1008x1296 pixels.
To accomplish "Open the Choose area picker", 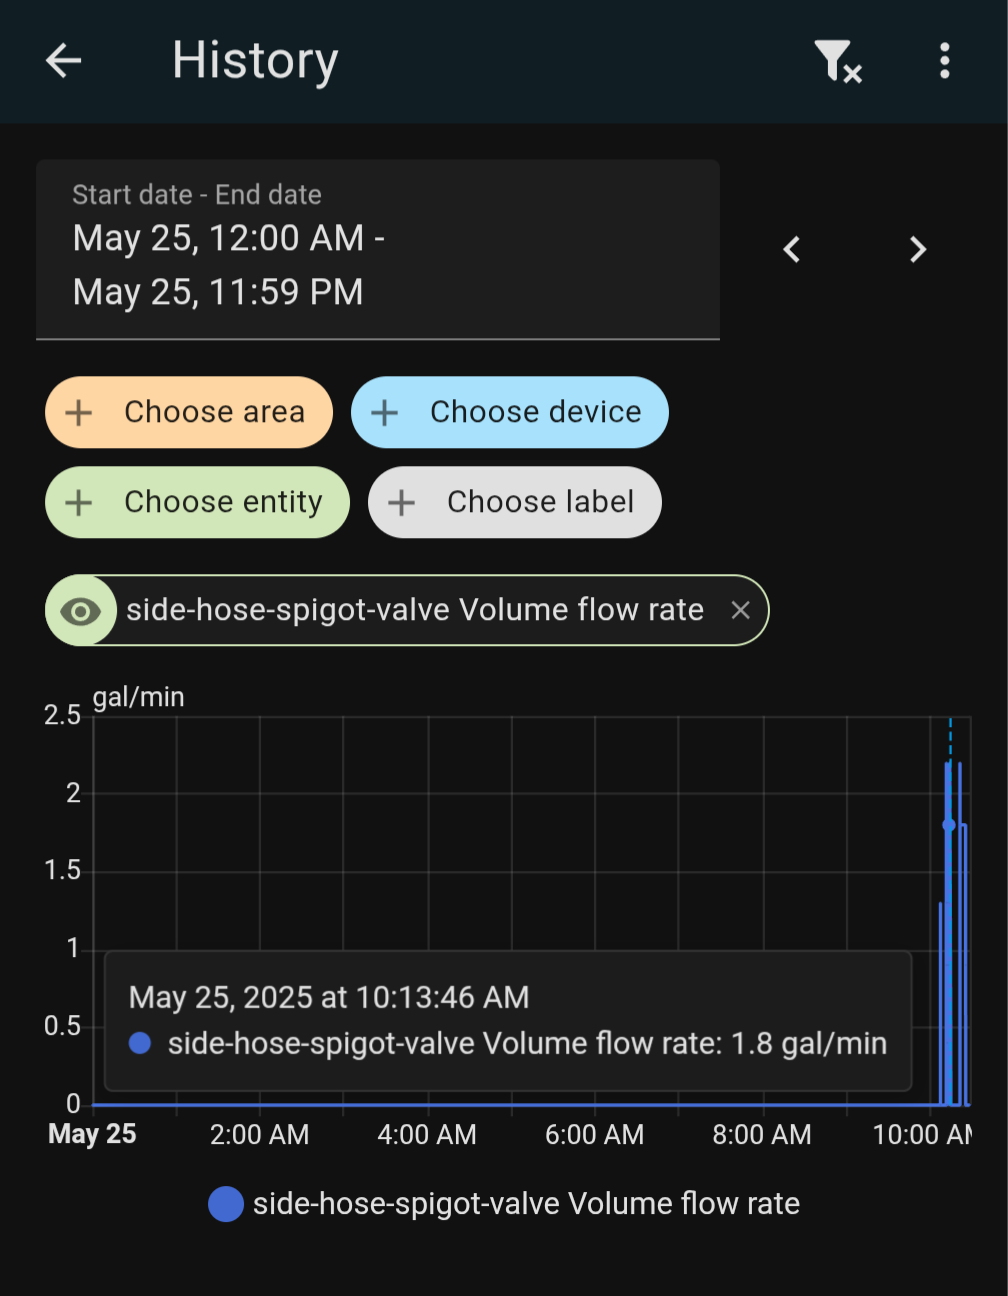I will point(189,412).
